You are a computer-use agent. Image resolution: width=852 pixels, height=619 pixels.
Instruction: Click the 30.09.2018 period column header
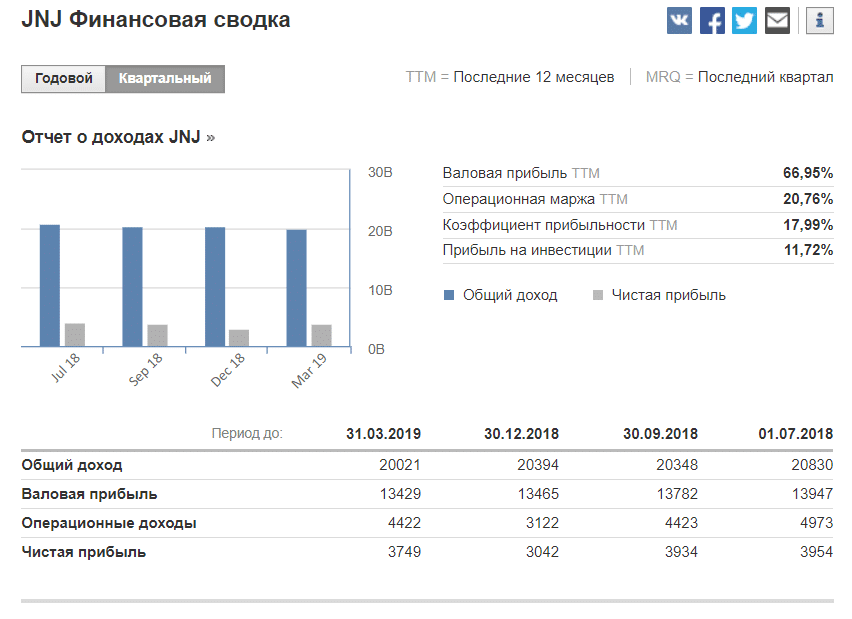[660, 434]
